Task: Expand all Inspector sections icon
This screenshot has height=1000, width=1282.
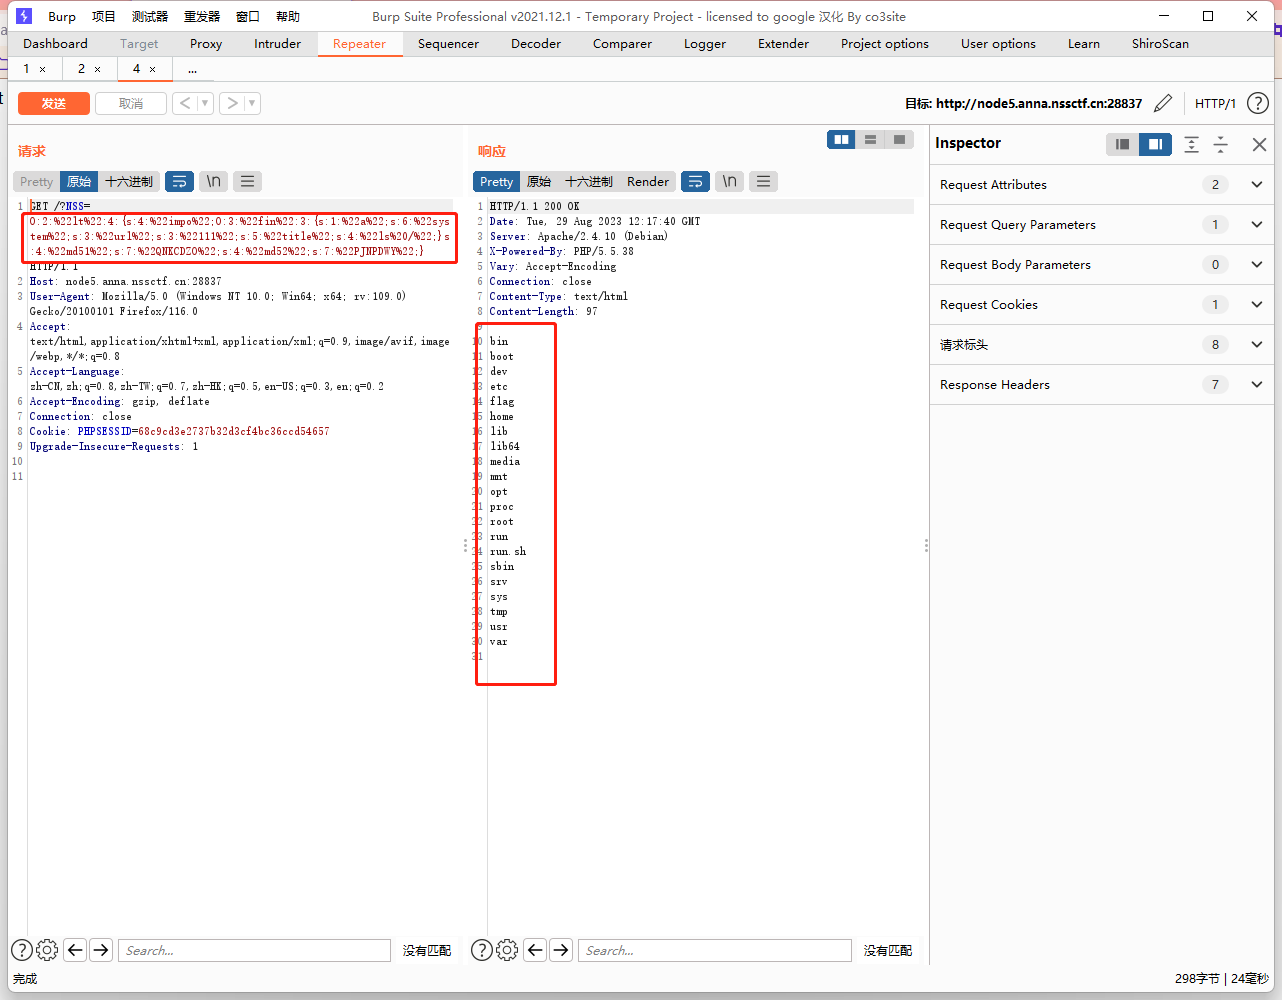Action: click(1191, 144)
